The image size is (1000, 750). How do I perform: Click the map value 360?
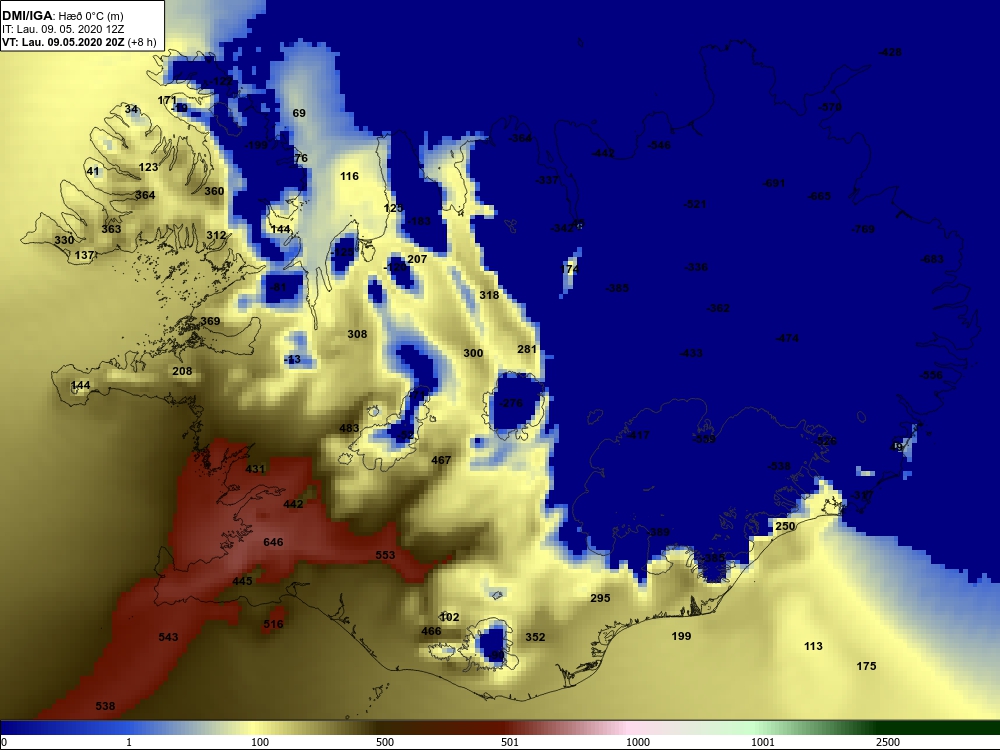click(214, 191)
